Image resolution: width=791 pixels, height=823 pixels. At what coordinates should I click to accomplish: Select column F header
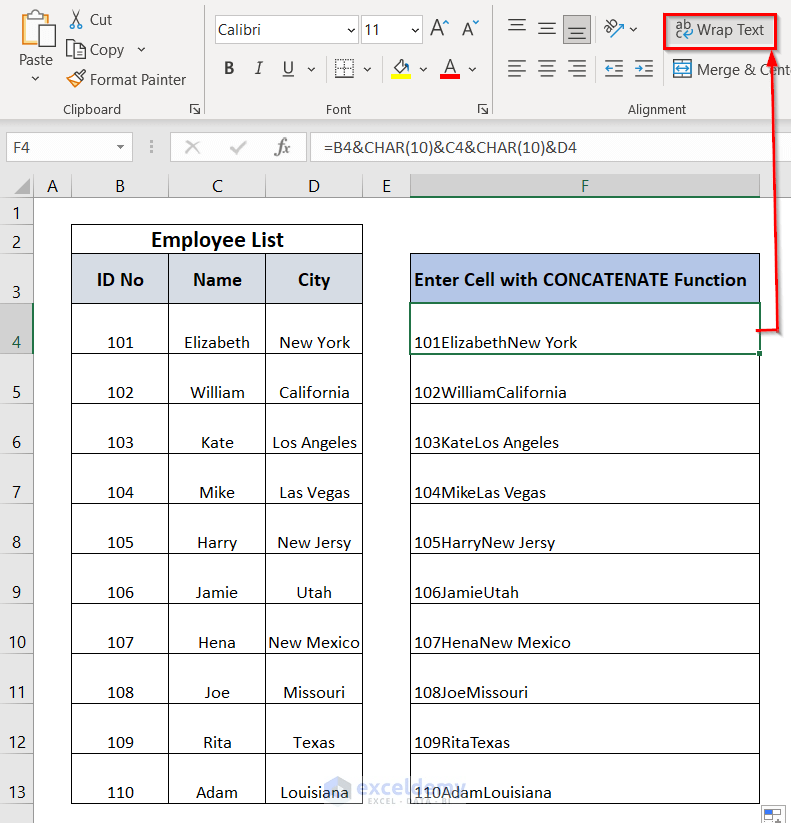pyautogui.click(x=585, y=186)
